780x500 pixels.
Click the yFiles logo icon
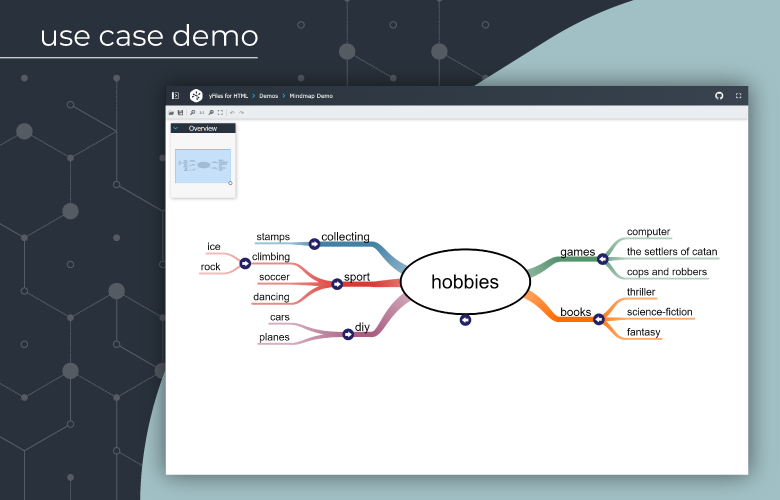pos(196,96)
